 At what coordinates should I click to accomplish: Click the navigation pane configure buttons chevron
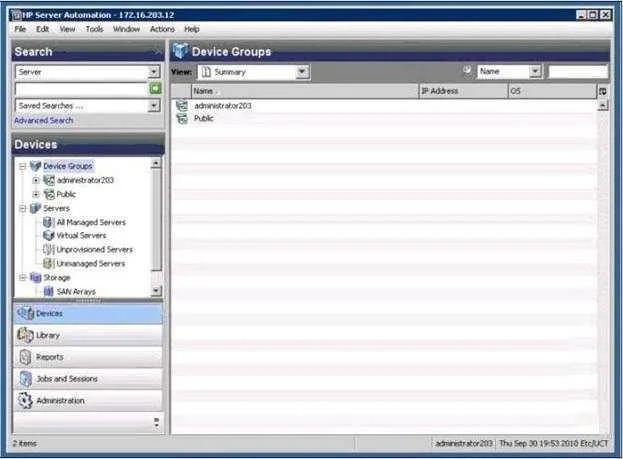(157, 423)
